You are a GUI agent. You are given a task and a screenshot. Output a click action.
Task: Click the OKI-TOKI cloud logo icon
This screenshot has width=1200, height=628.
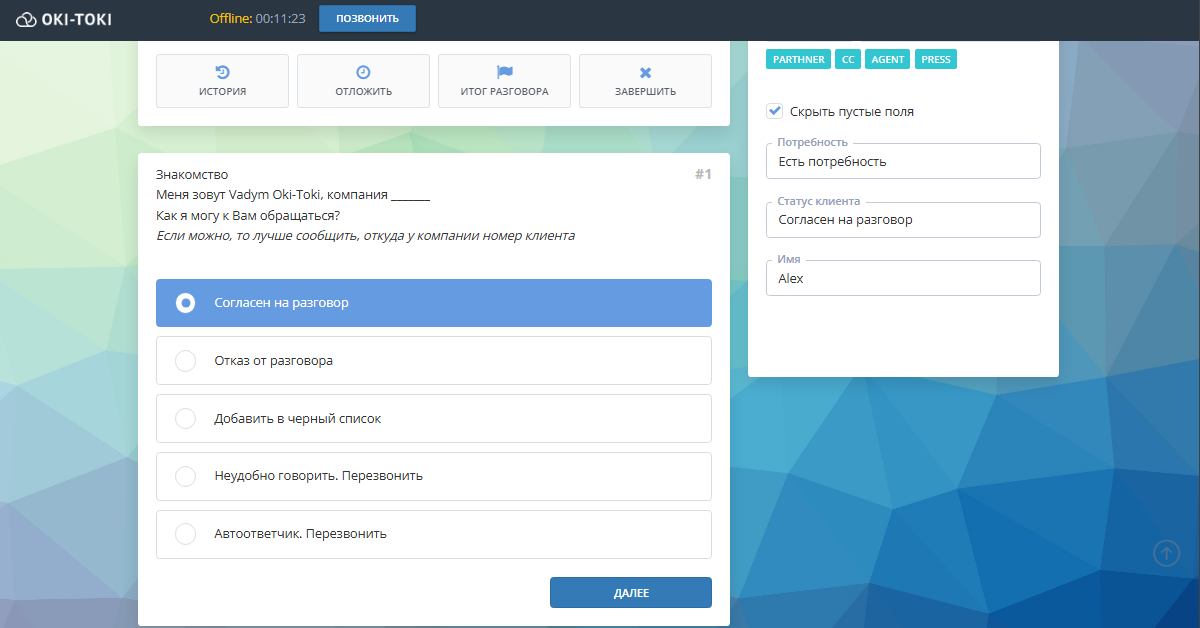click(x=26, y=18)
